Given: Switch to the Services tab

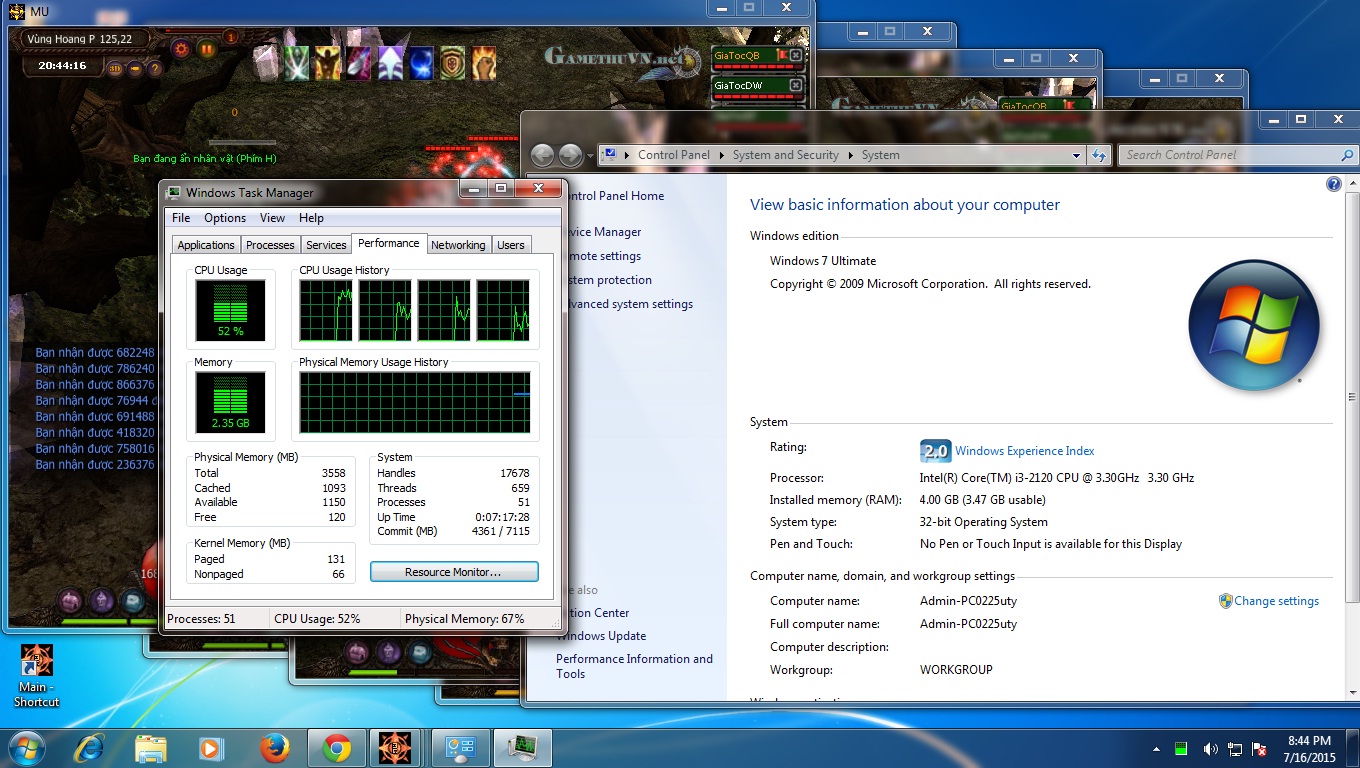Looking at the screenshot, I should point(326,245).
